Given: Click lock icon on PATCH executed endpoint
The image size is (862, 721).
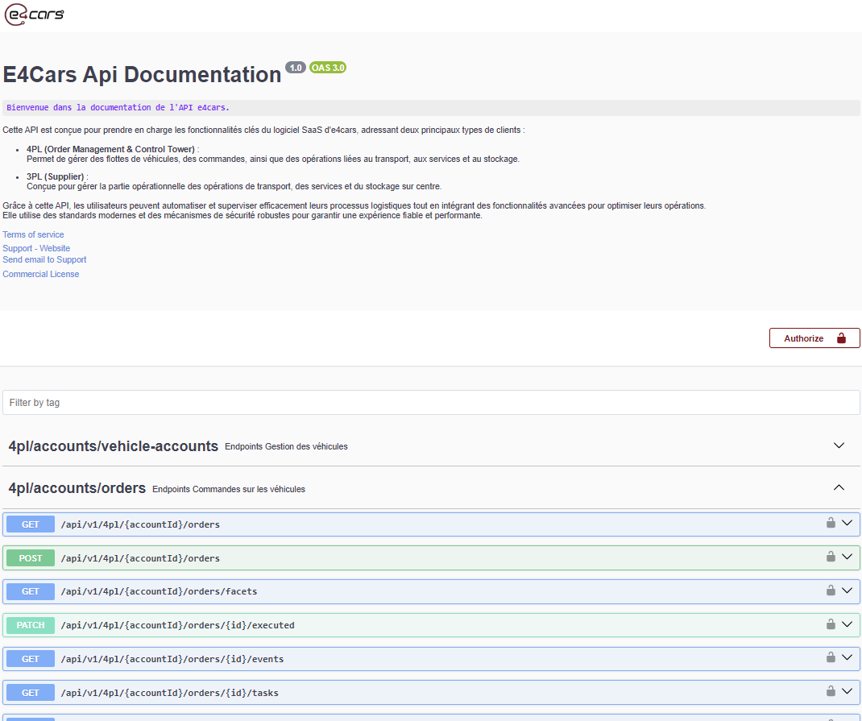Looking at the screenshot, I should coord(830,624).
